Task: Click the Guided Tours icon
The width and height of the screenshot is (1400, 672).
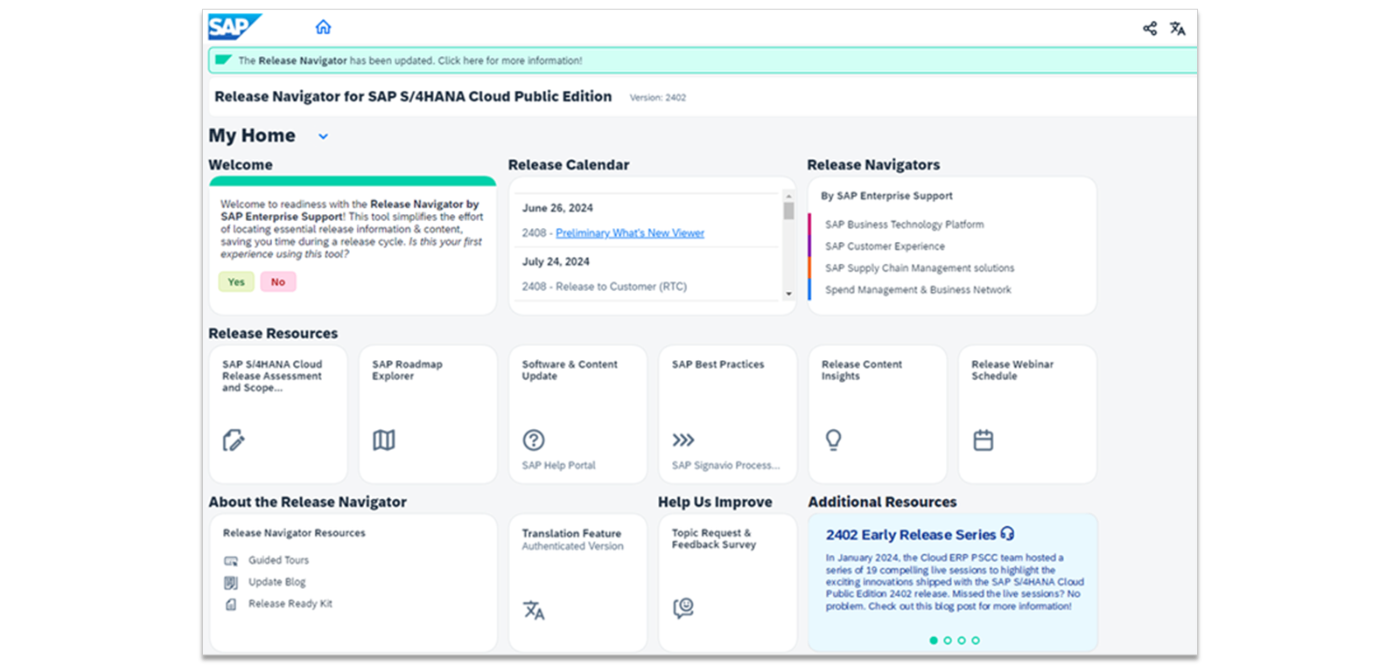Action: [x=231, y=561]
